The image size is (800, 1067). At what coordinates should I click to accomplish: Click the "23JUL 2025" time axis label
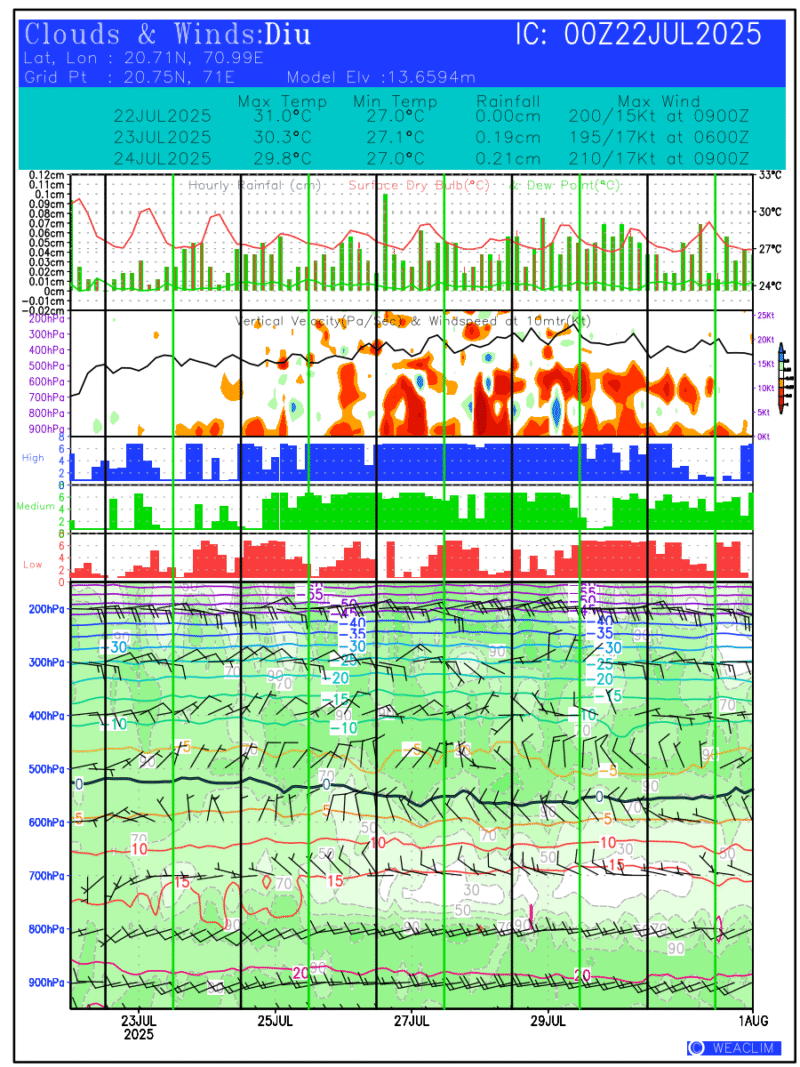point(139,1027)
